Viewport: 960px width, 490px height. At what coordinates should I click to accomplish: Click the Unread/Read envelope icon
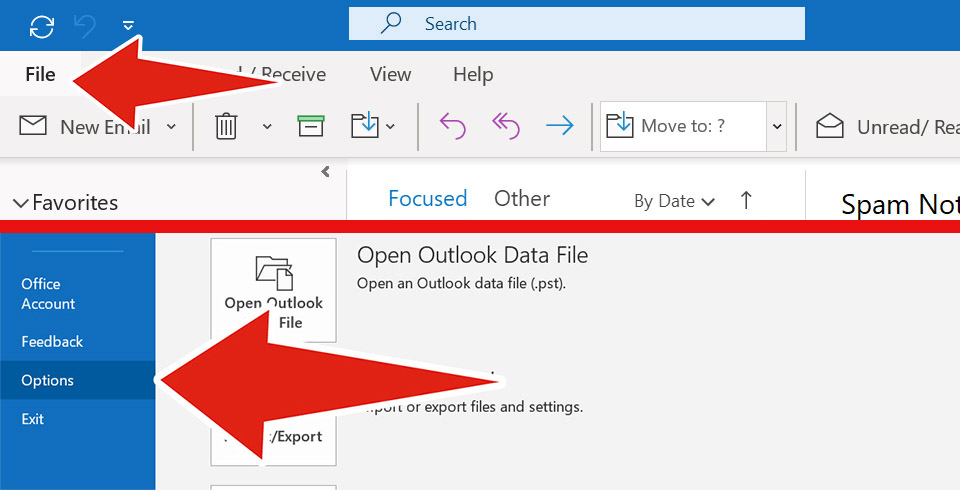830,126
